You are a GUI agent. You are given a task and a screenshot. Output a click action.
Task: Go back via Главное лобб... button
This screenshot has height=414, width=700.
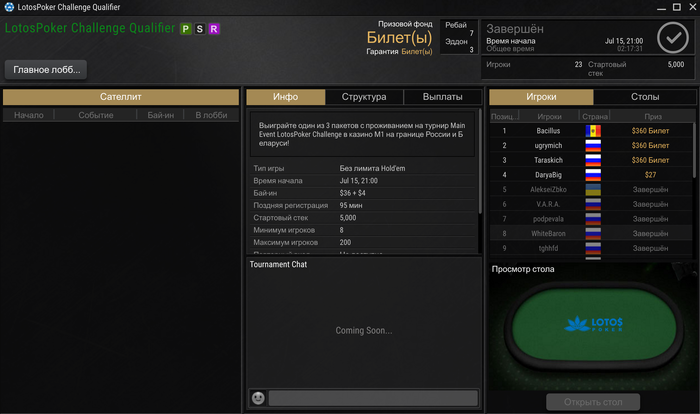46,70
